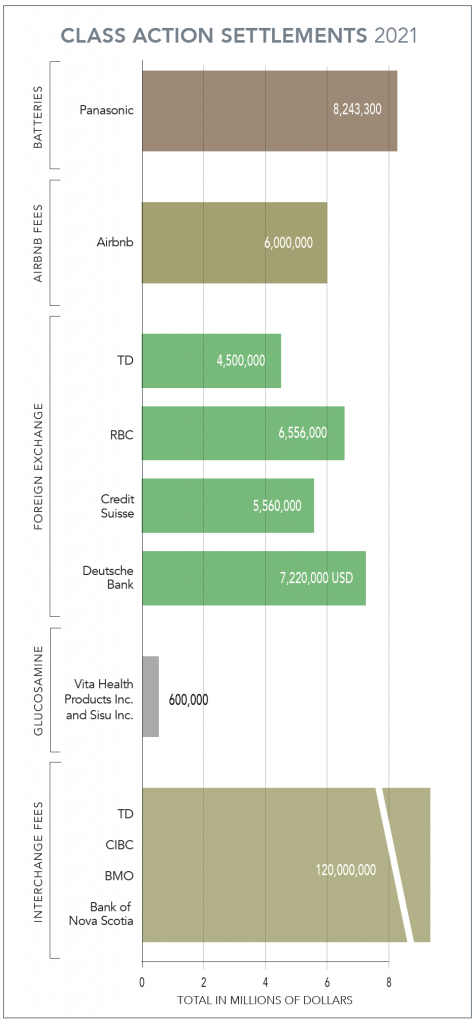Click the Credit Suisse 5,560,000 bar
This screenshot has height=1024, width=476.
point(228,505)
